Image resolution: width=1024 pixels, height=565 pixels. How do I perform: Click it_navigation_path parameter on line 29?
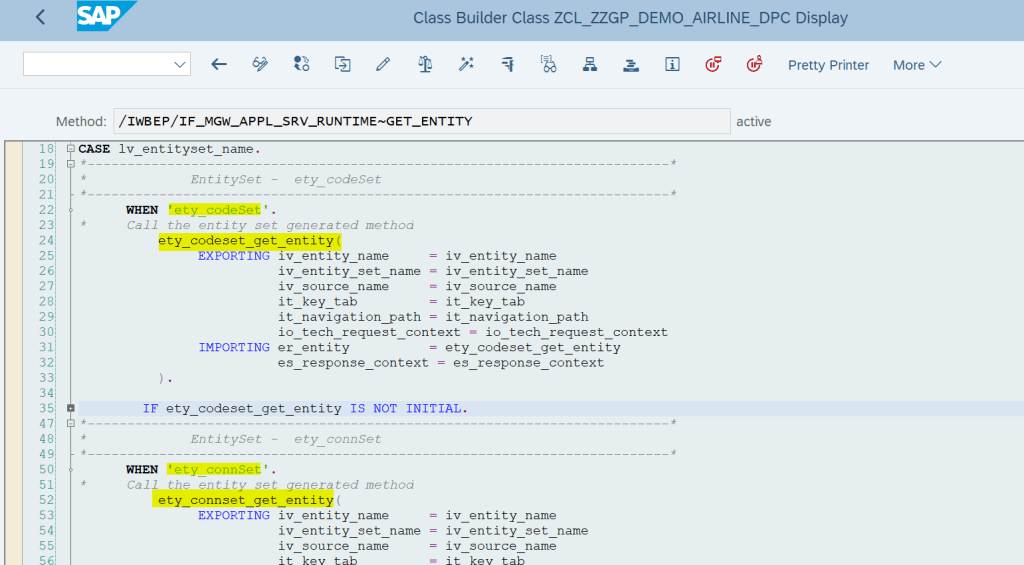(x=349, y=317)
